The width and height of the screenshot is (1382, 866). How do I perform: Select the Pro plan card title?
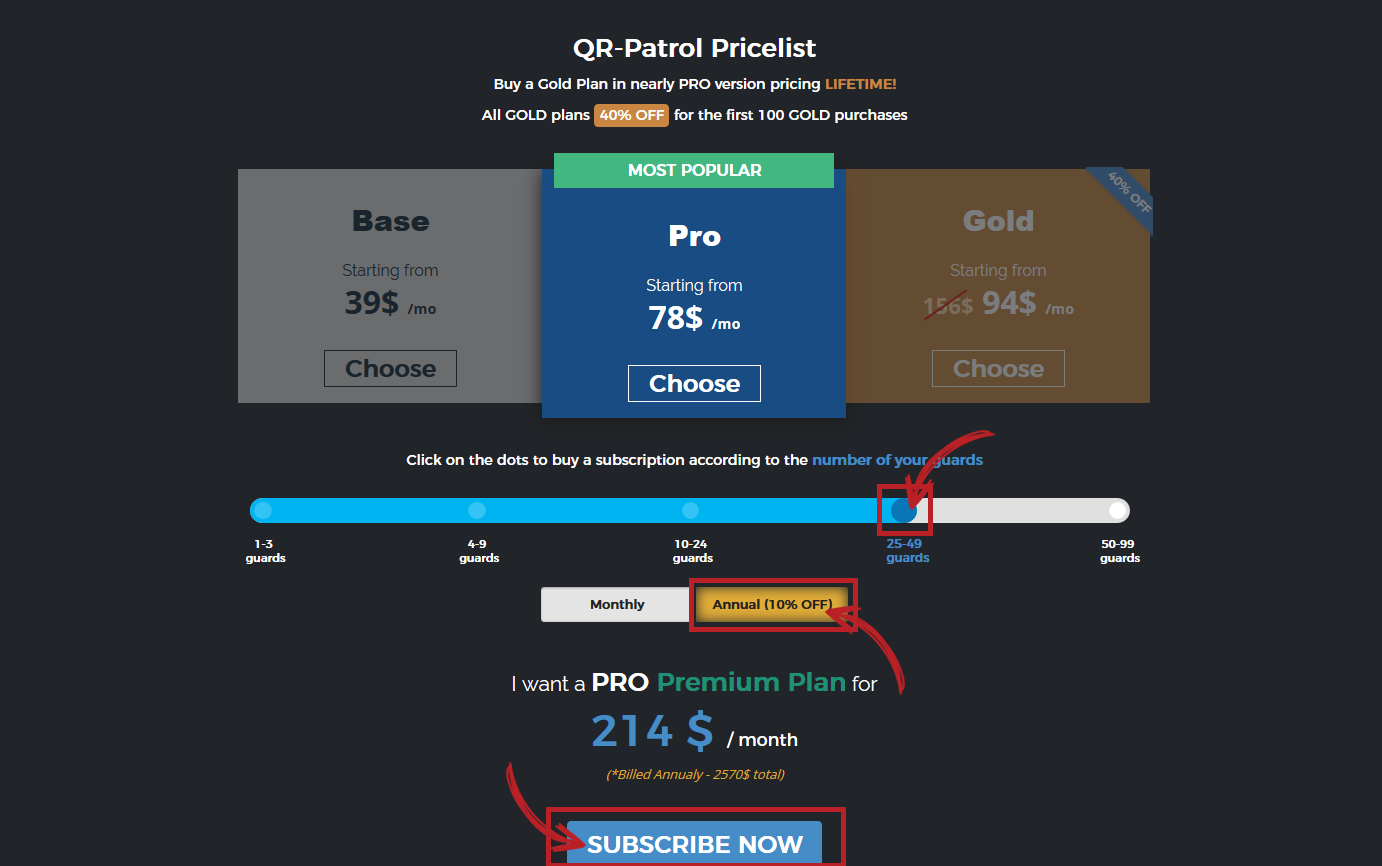click(694, 236)
